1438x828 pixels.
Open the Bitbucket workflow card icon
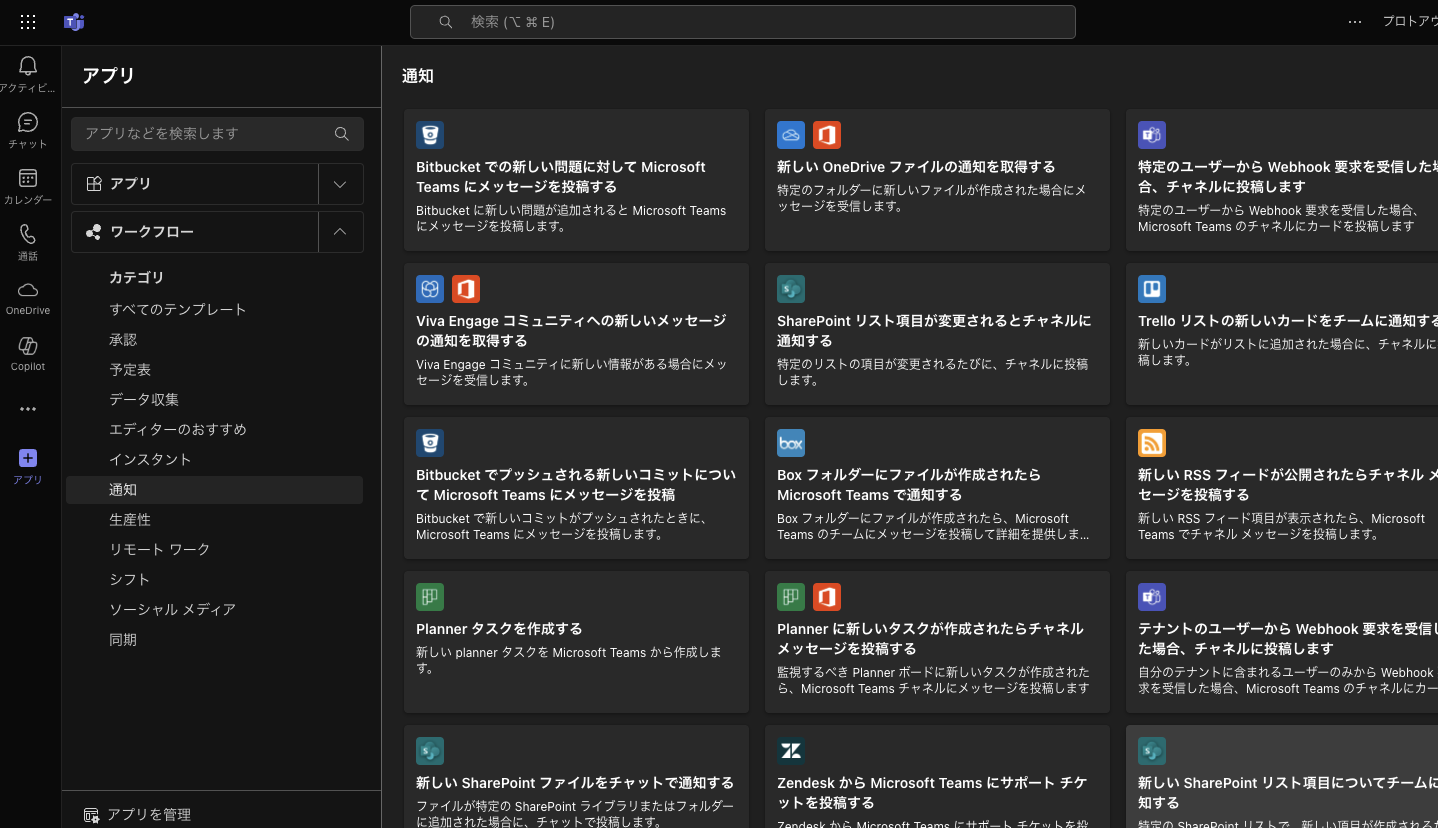point(430,135)
